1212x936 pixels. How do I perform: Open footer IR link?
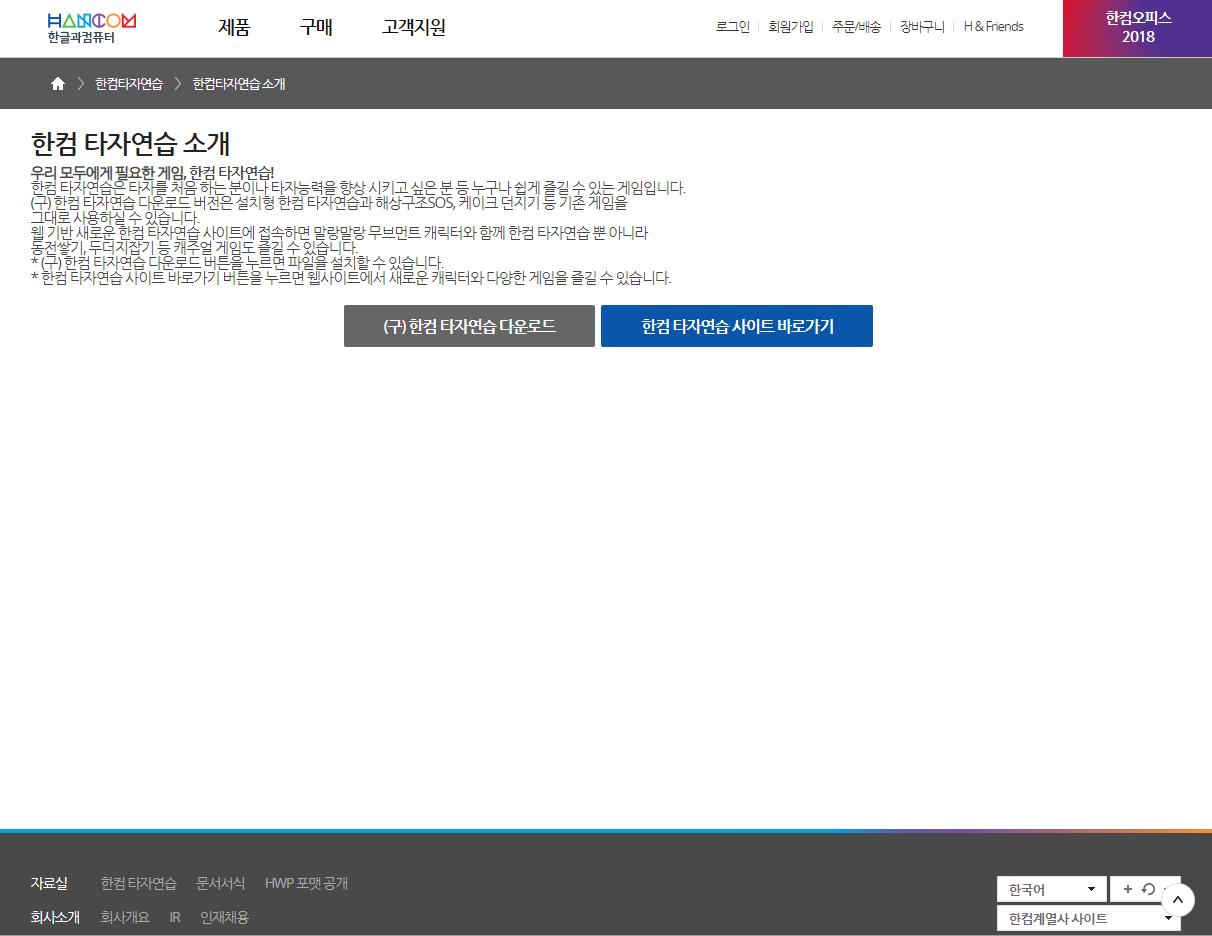[x=175, y=917]
